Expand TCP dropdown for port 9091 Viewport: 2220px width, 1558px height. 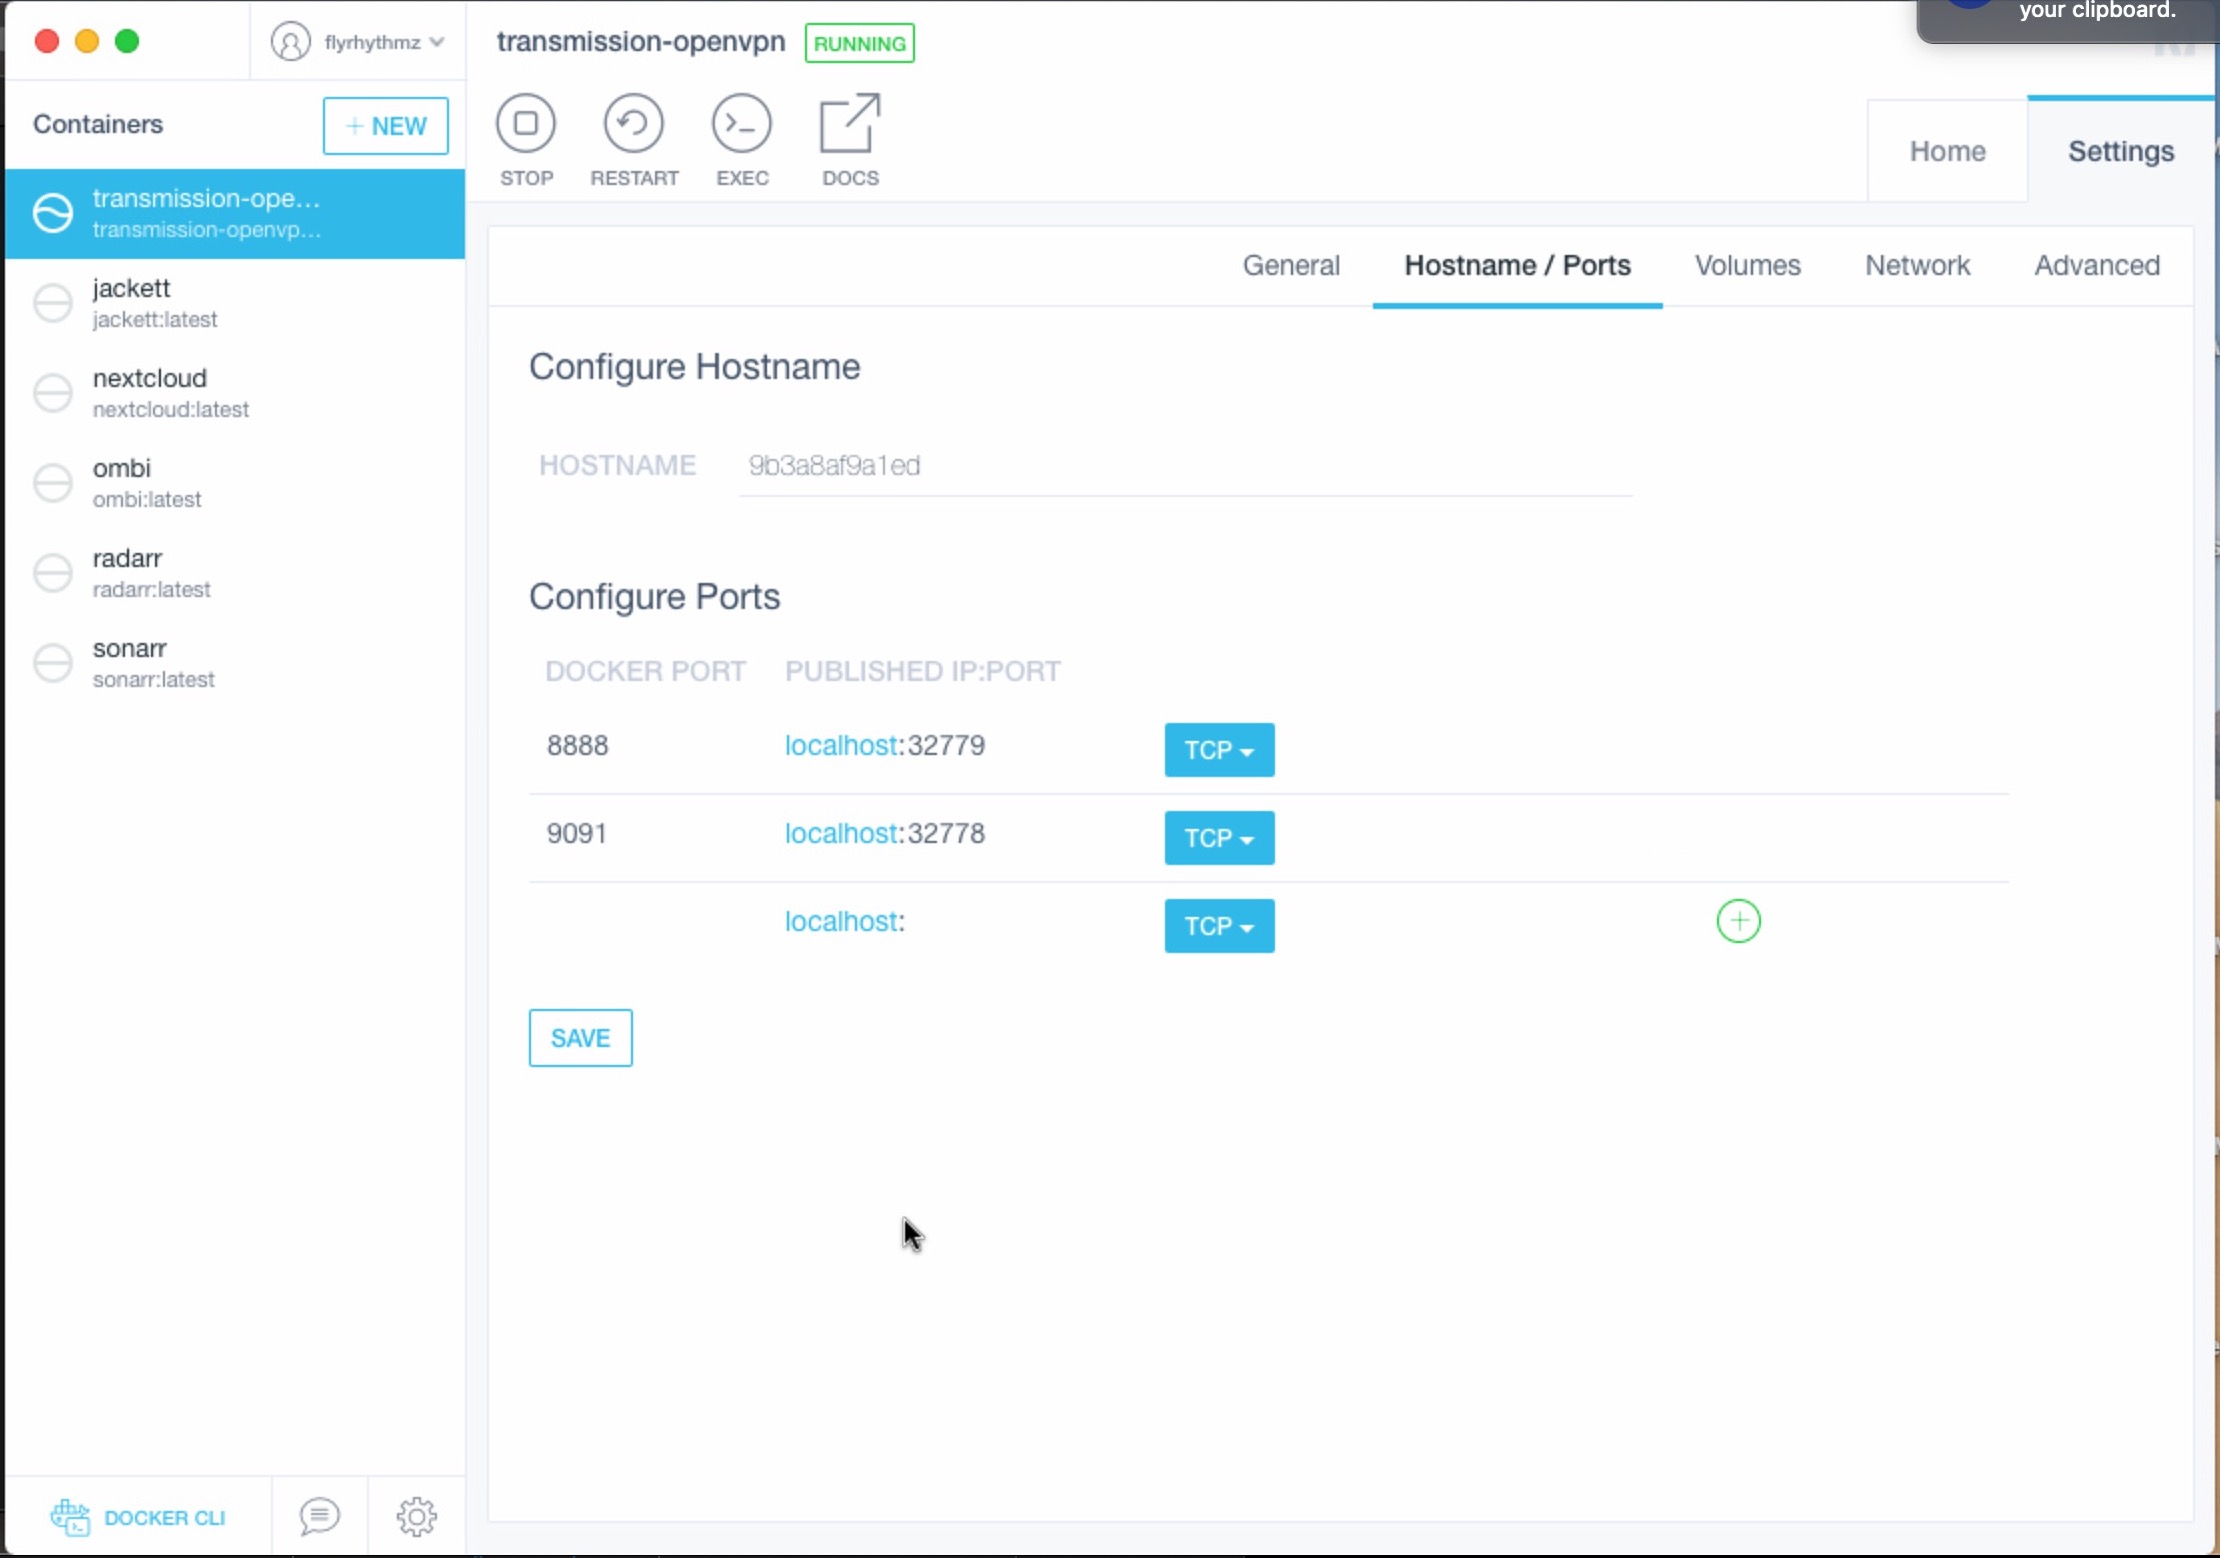[x=1218, y=838]
